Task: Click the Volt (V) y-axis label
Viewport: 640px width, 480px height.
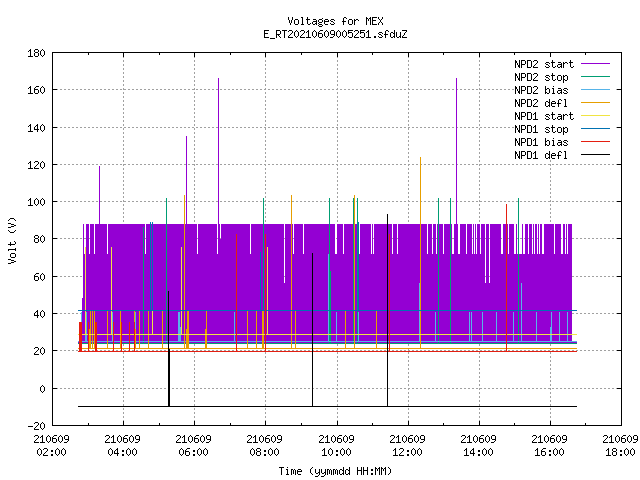Action: click(x=12, y=240)
